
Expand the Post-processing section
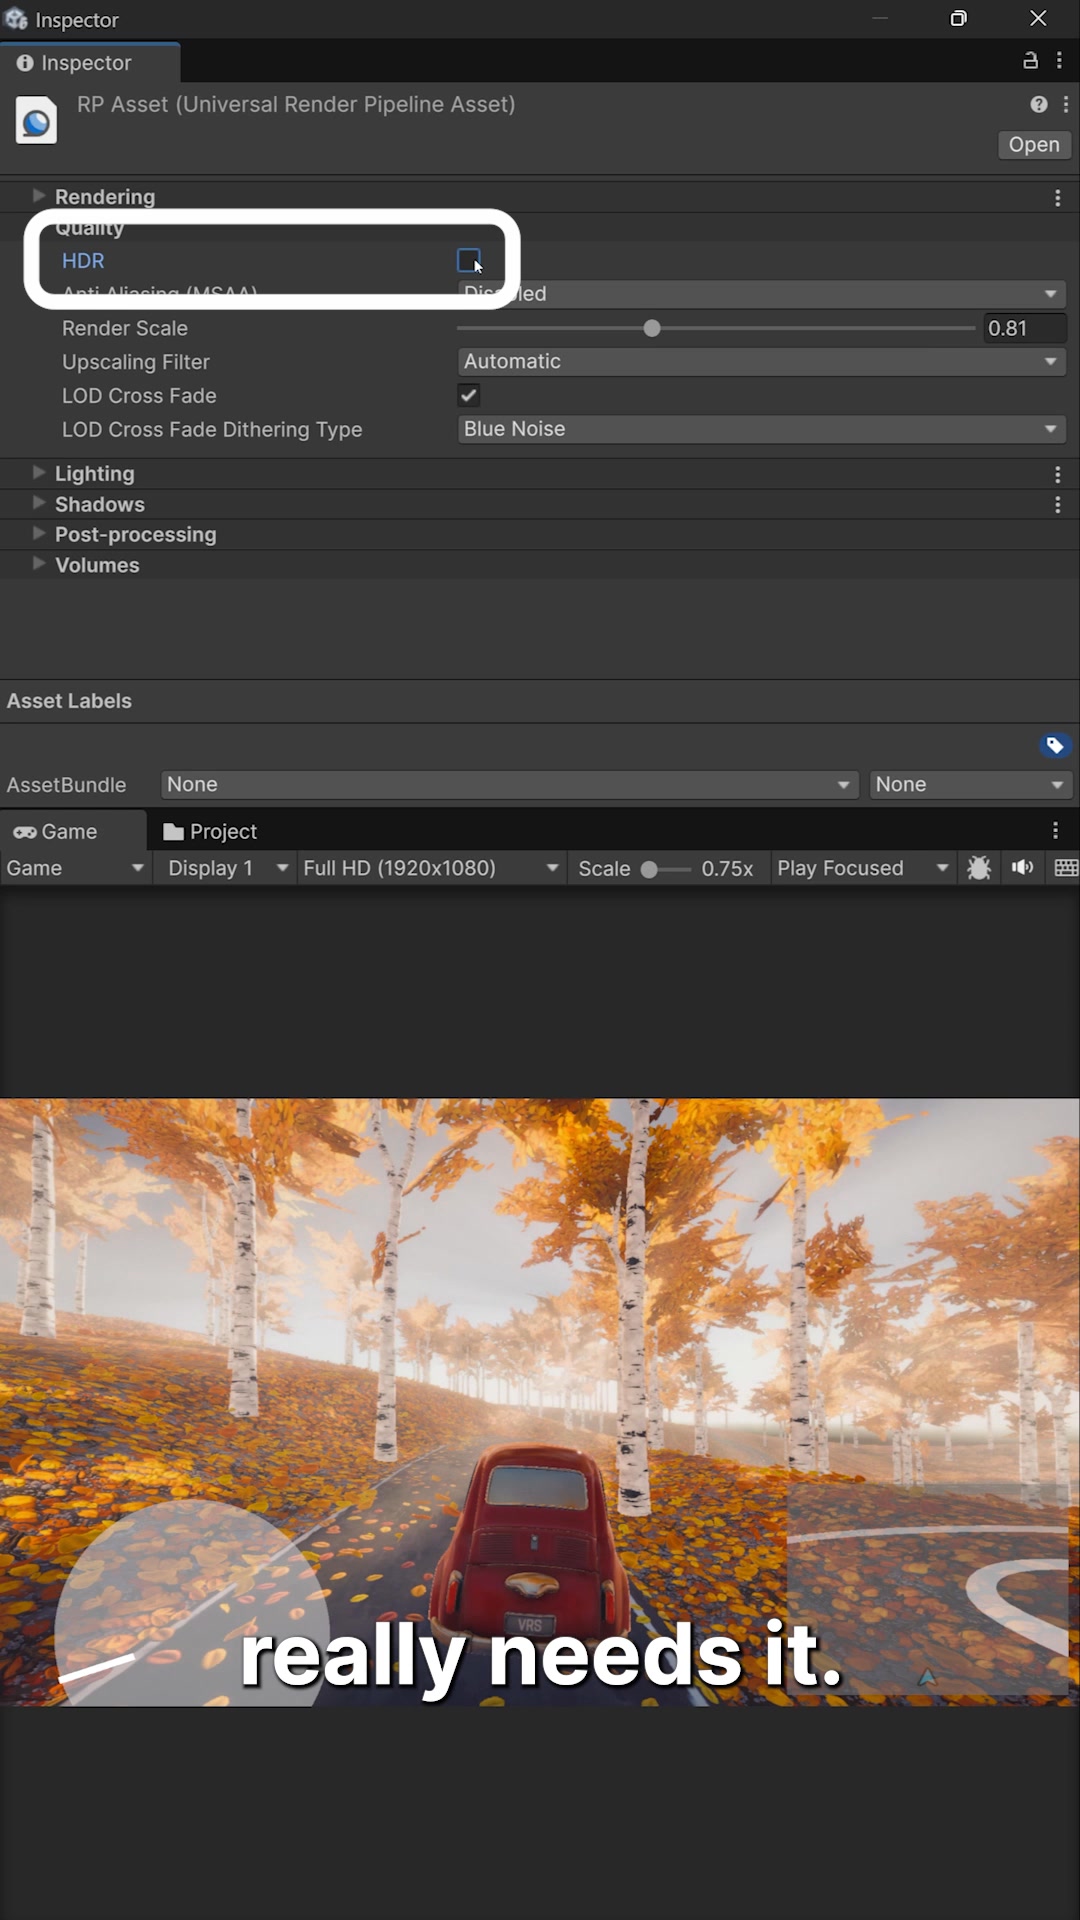pos(39,533)
